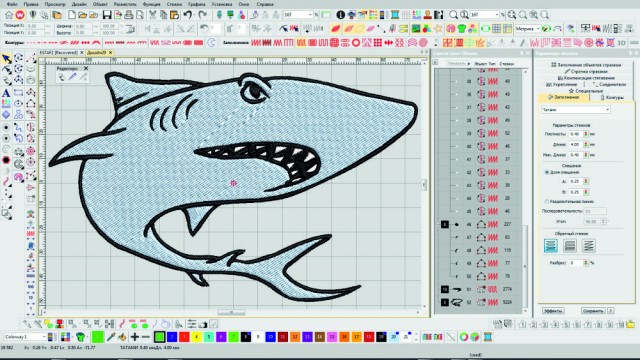
Task: Select object row 52 with 5224 stitches
Action: click(x=478, y=302)
